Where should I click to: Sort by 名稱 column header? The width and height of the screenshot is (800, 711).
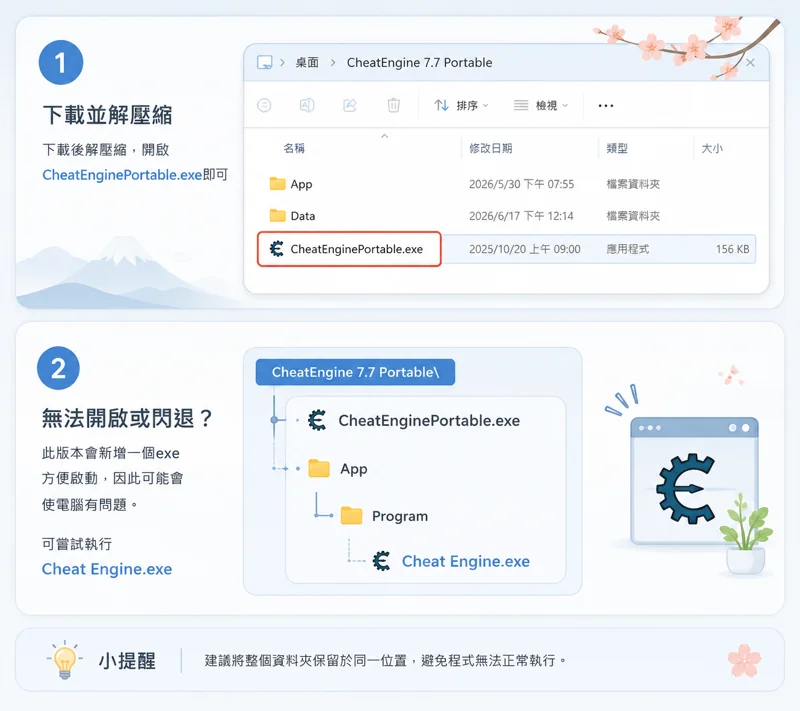point(294,148)
